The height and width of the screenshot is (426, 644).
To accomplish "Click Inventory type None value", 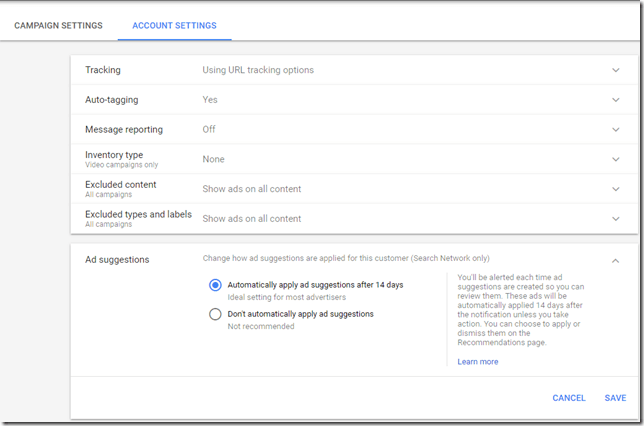I will pyautogui.click(x=213, y=159).
